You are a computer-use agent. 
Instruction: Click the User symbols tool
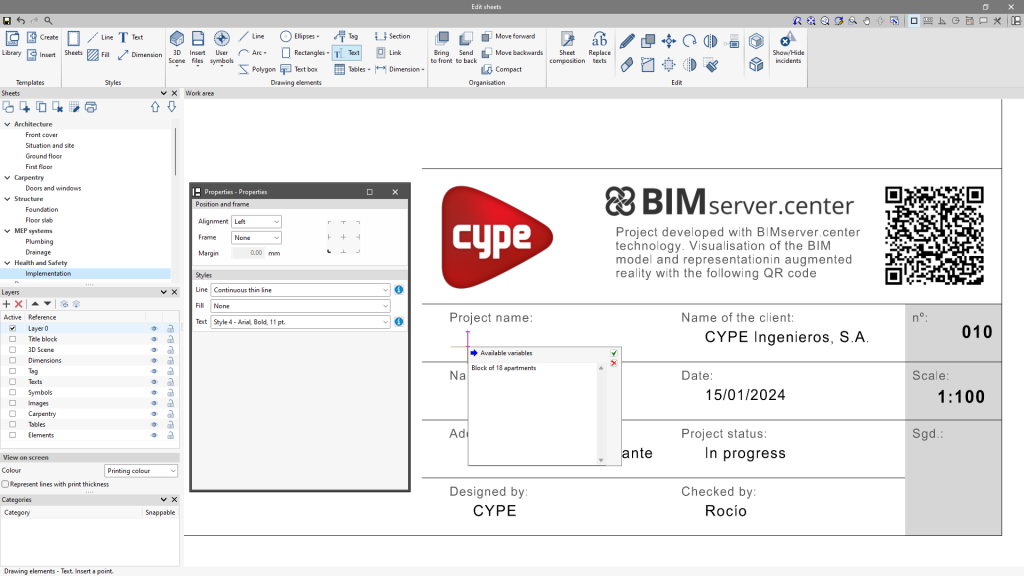point(221,46)
